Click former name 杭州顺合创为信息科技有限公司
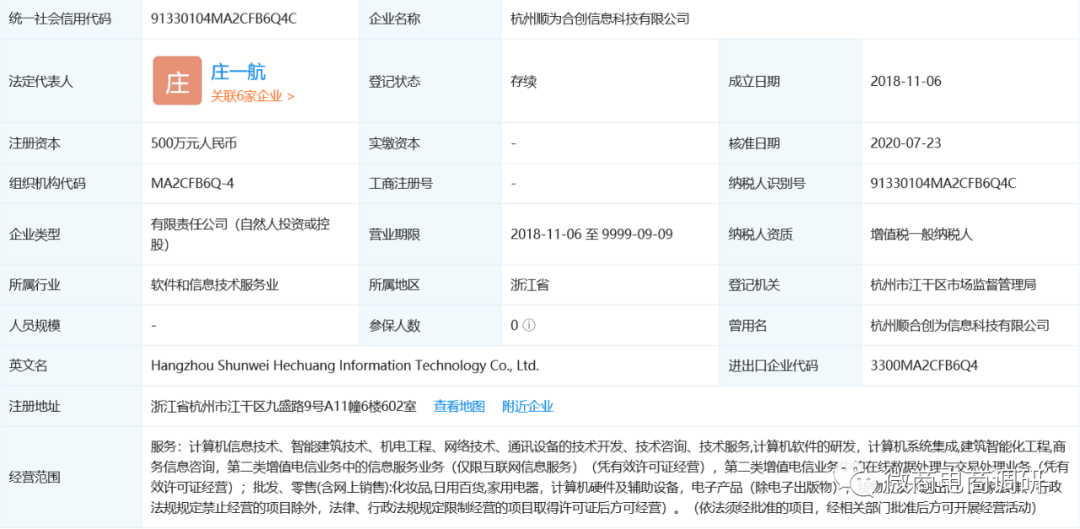 click(959, 325)
